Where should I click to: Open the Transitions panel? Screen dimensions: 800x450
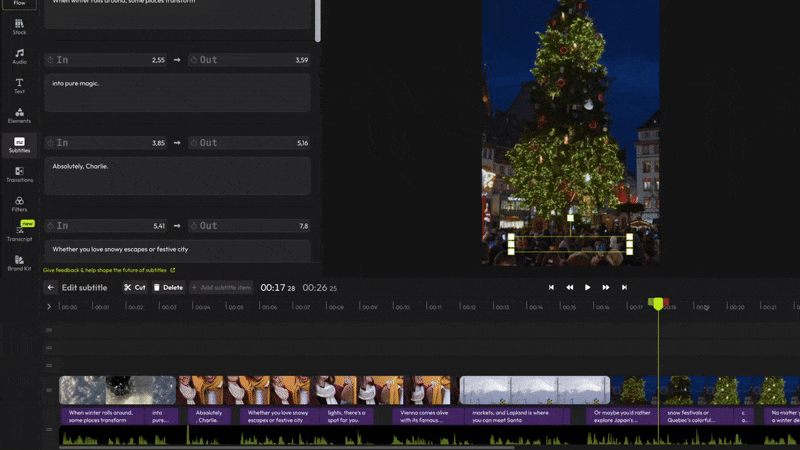19,174
